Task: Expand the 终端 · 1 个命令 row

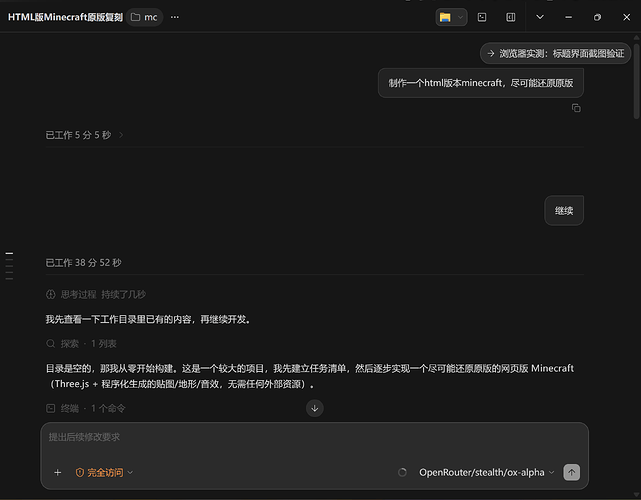Action: 85,408
